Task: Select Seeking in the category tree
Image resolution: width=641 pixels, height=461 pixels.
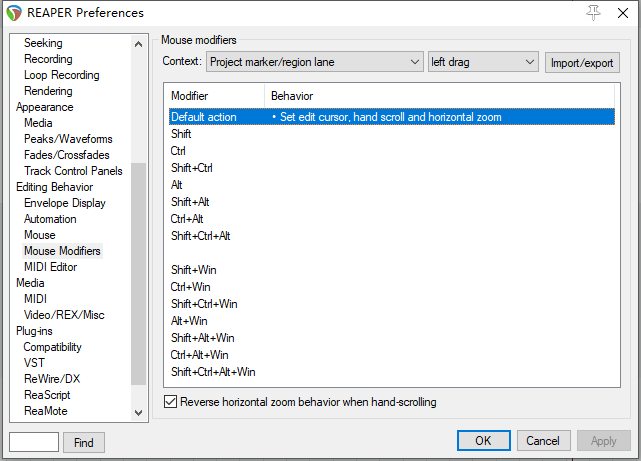Action: tap(43, 43)
